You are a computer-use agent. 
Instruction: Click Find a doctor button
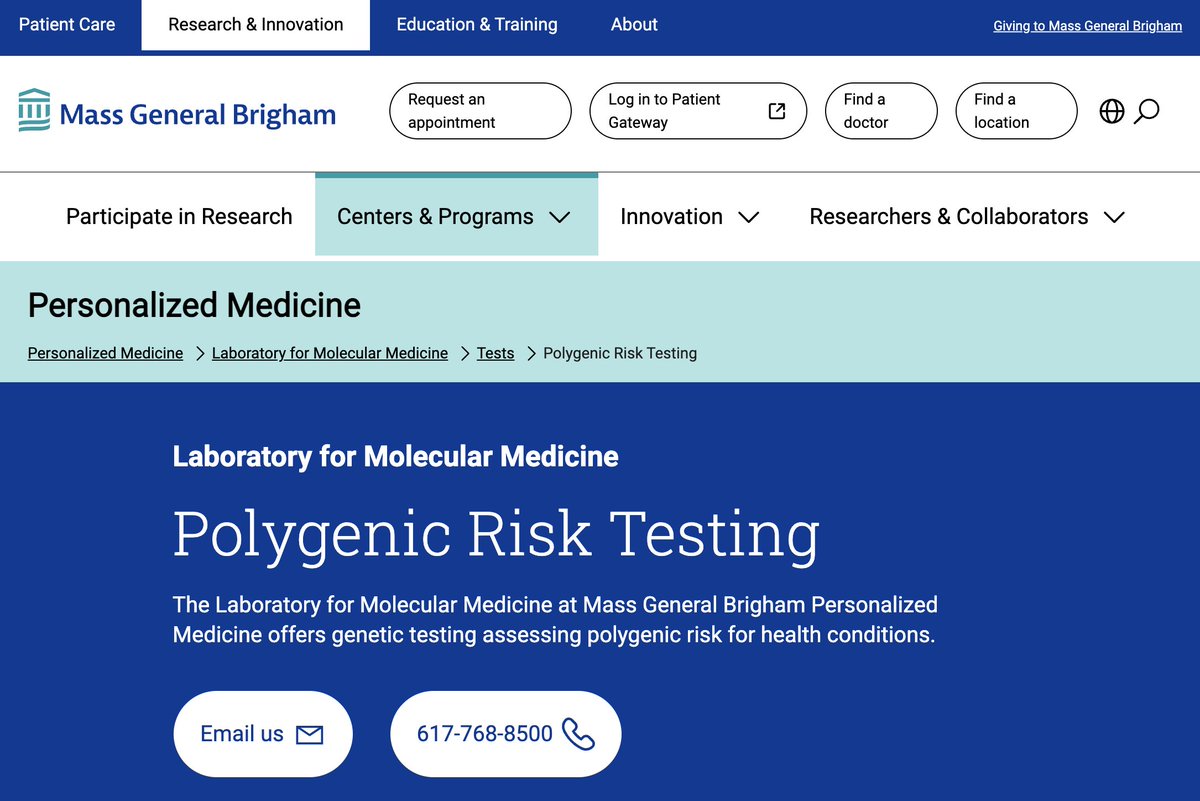pos(881,111)
